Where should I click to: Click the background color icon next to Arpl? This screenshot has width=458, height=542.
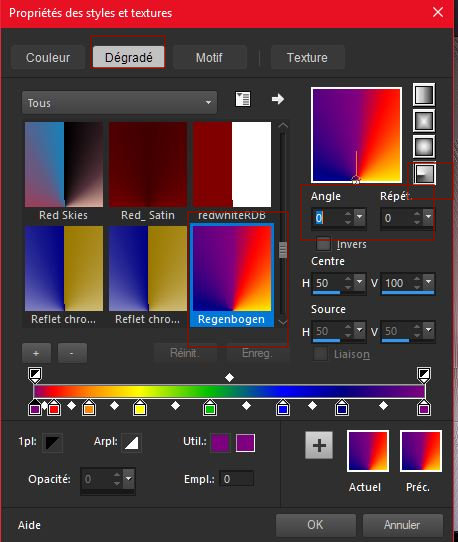click(131, 442)
